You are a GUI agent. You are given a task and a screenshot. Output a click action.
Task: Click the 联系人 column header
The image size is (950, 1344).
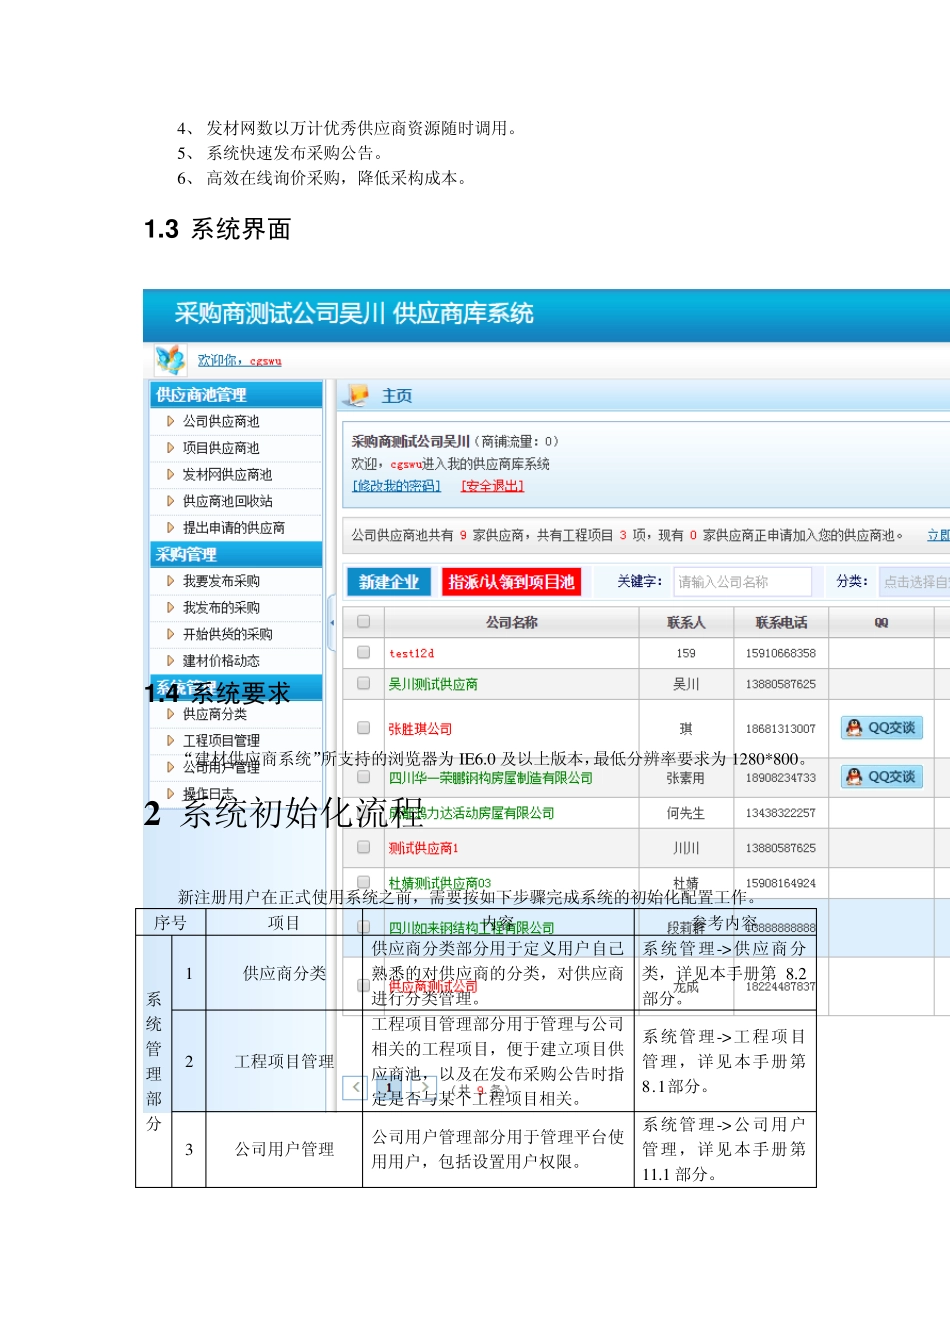(686, 622)
